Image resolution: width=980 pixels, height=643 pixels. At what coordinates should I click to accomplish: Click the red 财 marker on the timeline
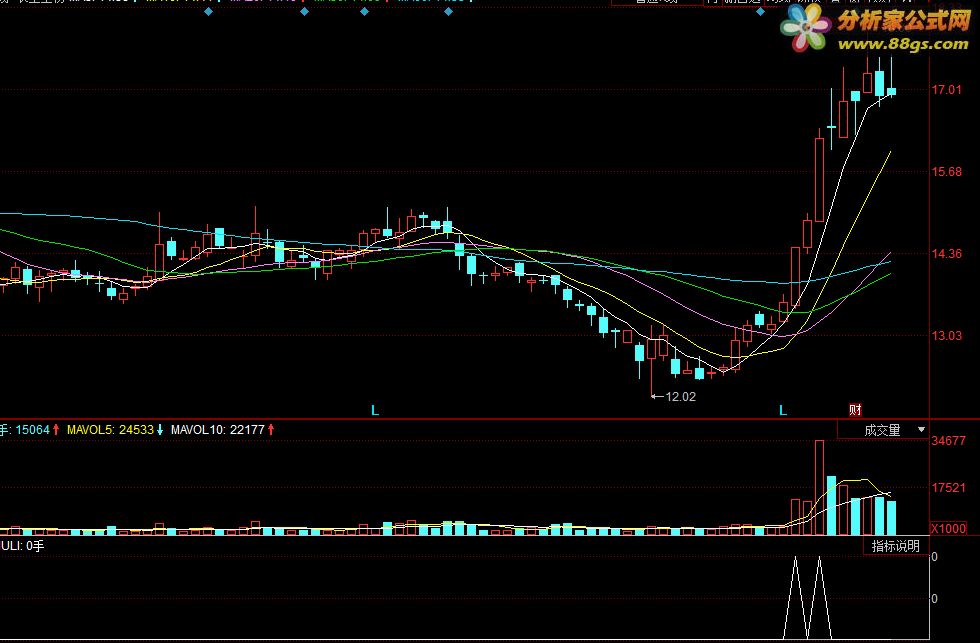[x=855, y=410]
